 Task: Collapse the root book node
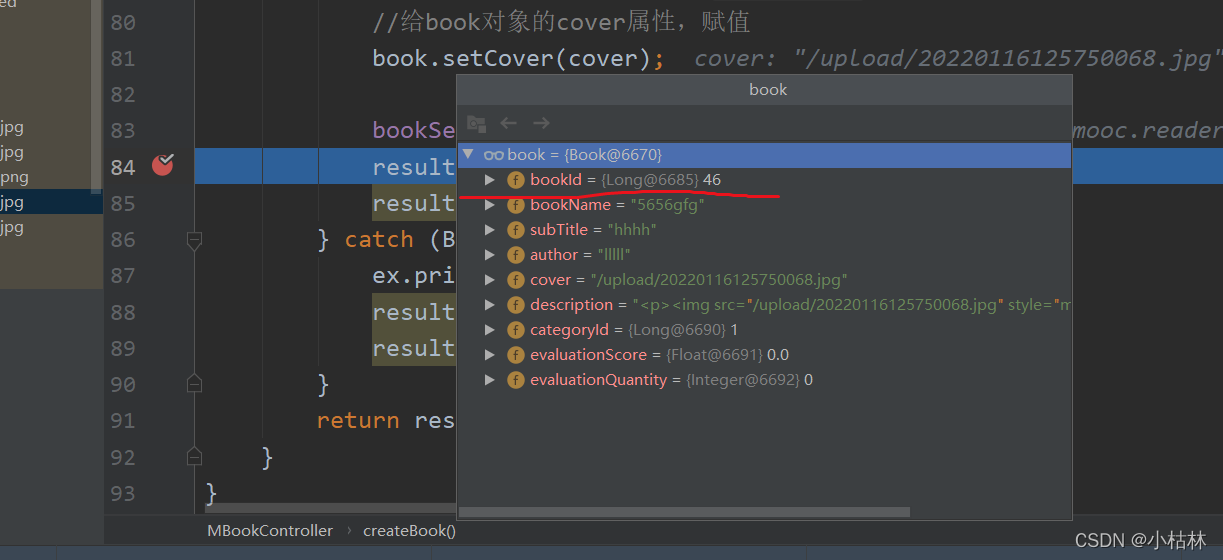468,154
